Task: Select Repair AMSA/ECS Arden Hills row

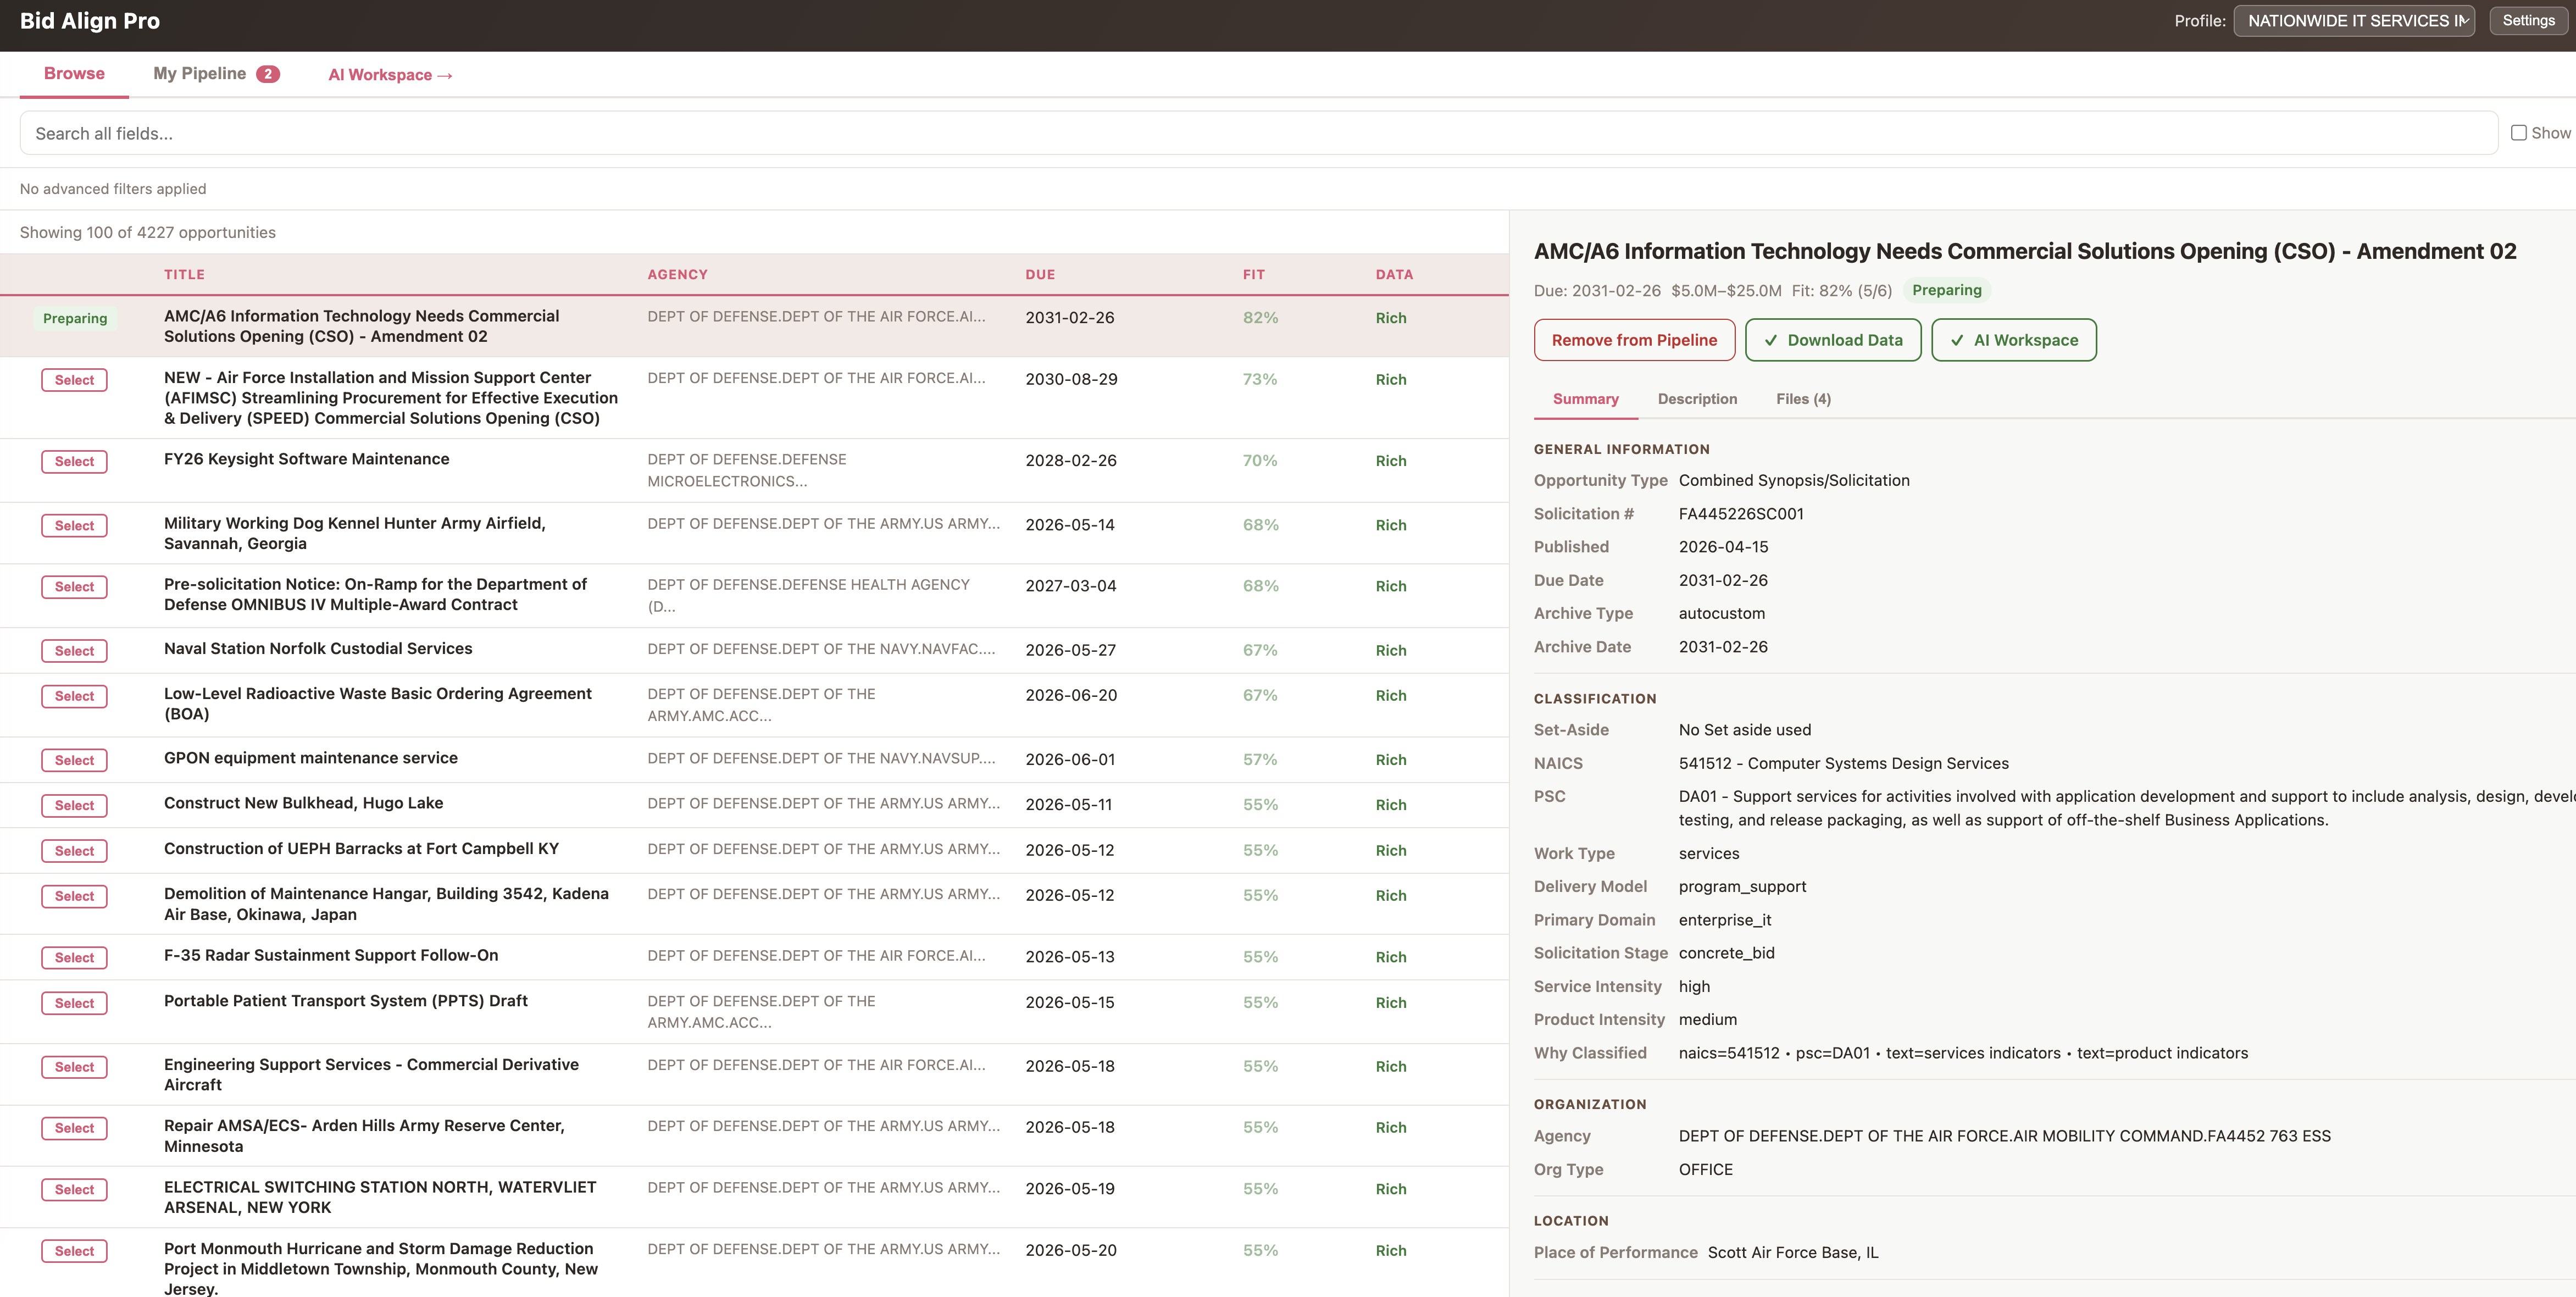Action: tap(74, 1128)
